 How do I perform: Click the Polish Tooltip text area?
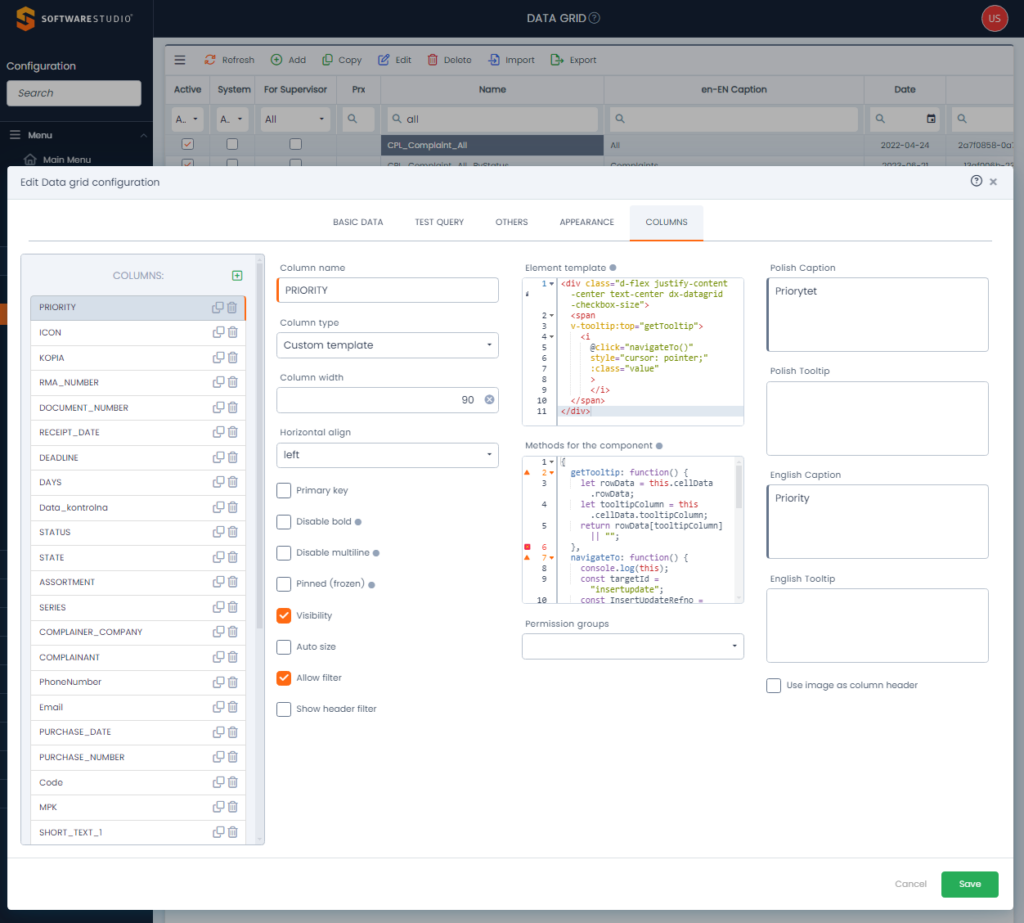click(x=877, y=418)
